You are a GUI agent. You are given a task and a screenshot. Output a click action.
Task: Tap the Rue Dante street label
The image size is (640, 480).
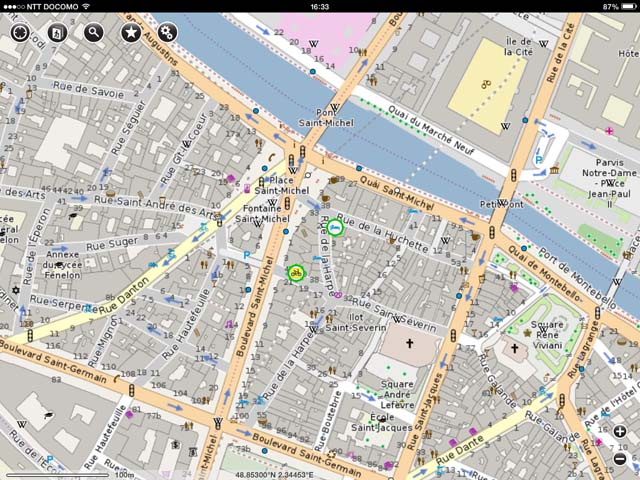[x=460, y=450]
